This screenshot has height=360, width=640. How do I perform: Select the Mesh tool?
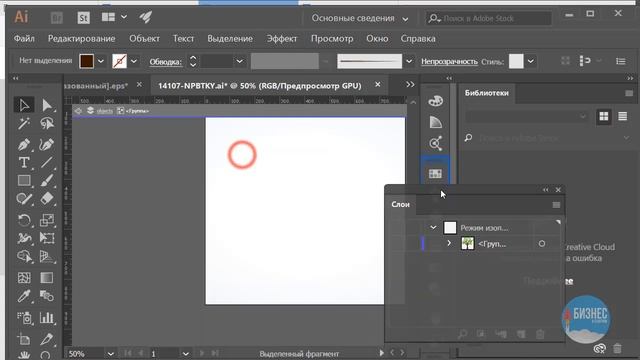24,278
